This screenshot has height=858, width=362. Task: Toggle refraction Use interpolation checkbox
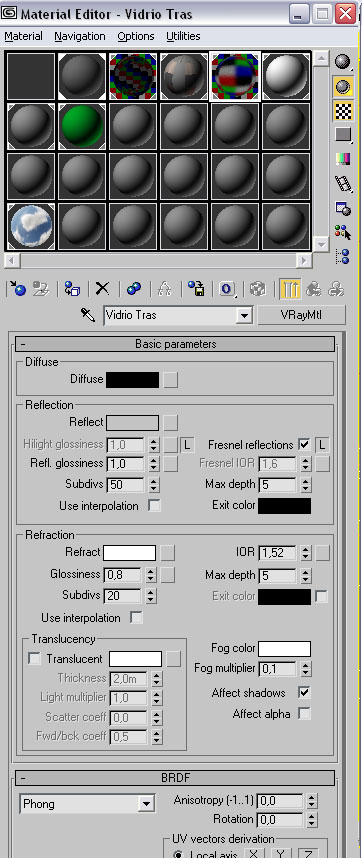point(136,618)
